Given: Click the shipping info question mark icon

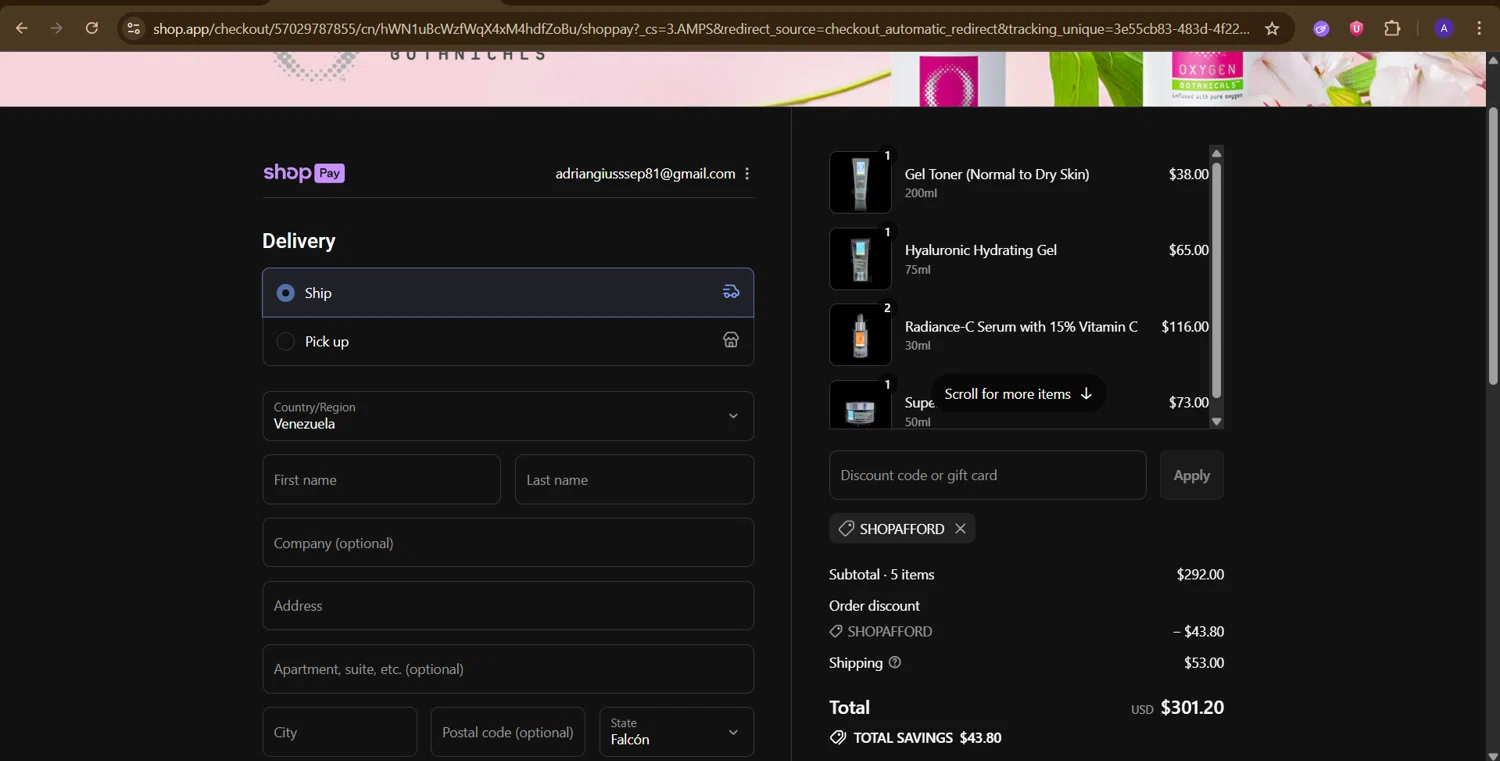Looking at the screenshot, I should click(895, 662).
